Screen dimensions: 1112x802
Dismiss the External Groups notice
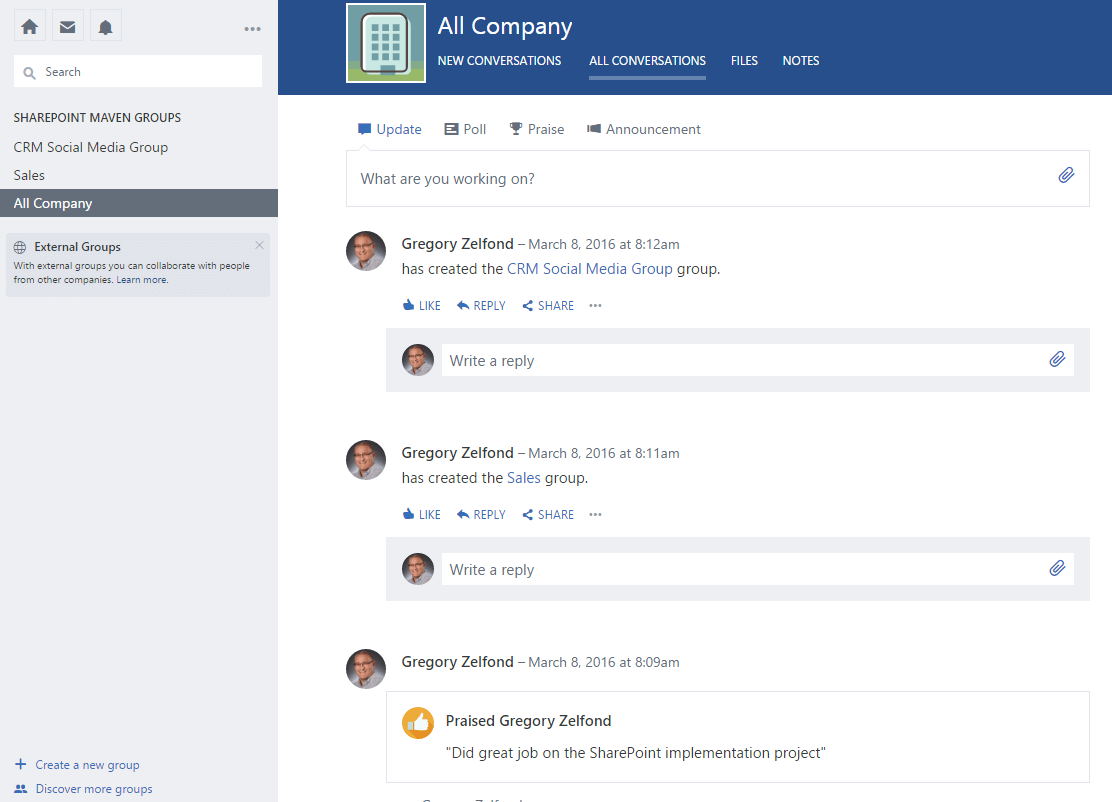pos(260,245)
